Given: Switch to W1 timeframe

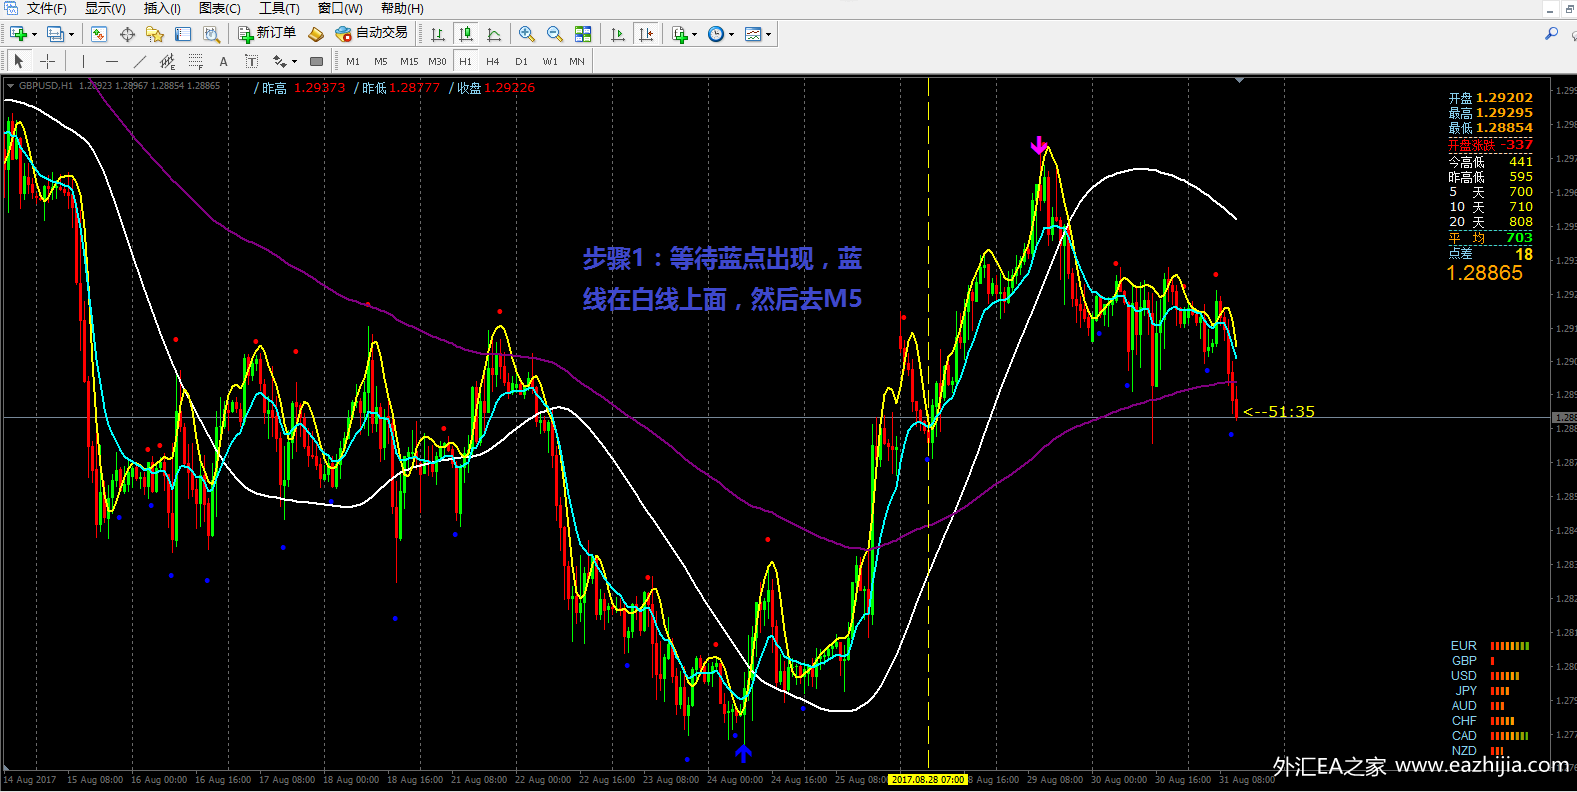Looking at the screenshot, I should click(550, 61).
